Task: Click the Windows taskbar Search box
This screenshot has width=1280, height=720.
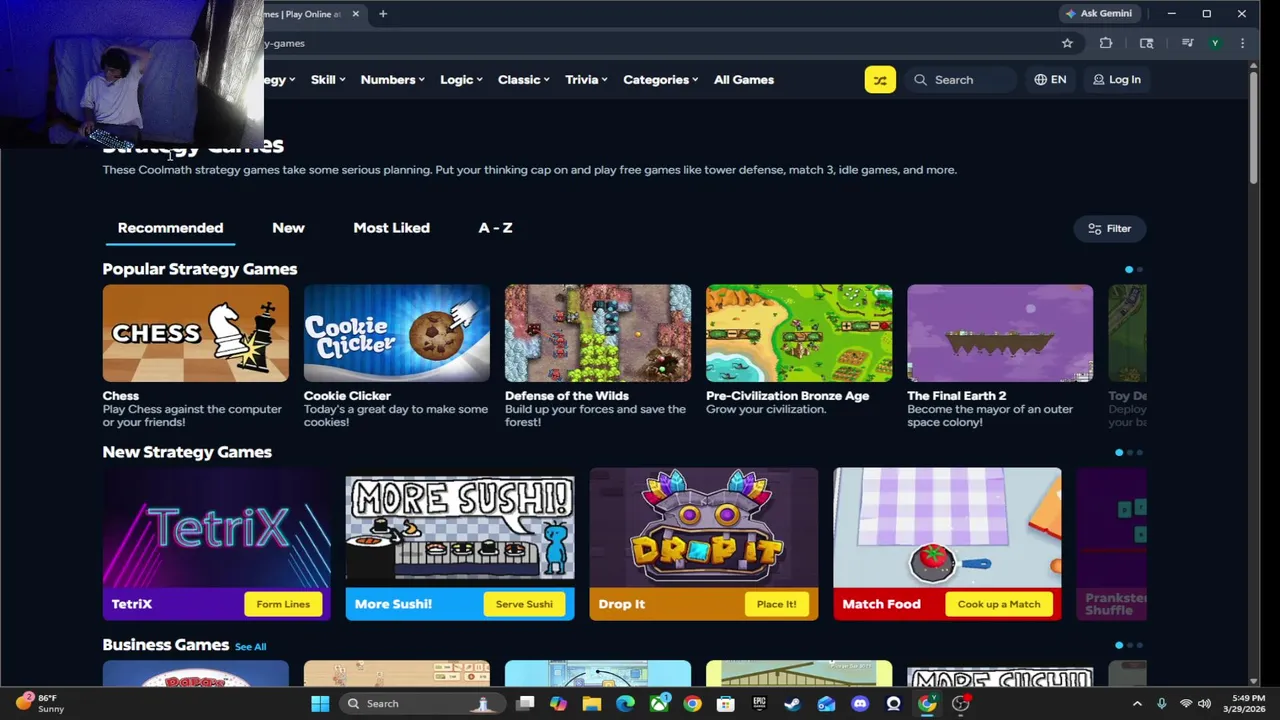Action: (420, 704)
